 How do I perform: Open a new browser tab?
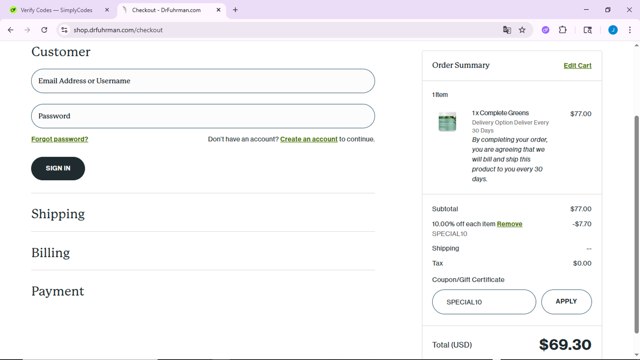click(x=235, y=10)
